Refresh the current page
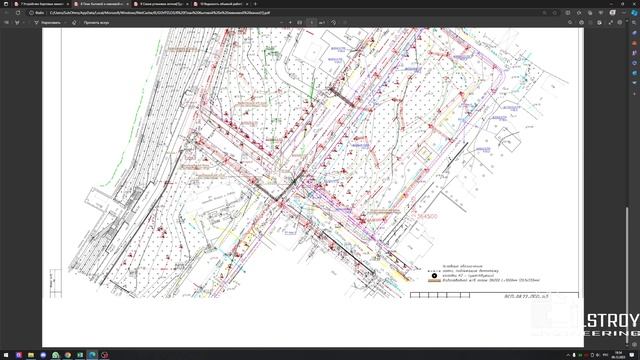This screenshot has height=360, width=640. pos(18,13)
